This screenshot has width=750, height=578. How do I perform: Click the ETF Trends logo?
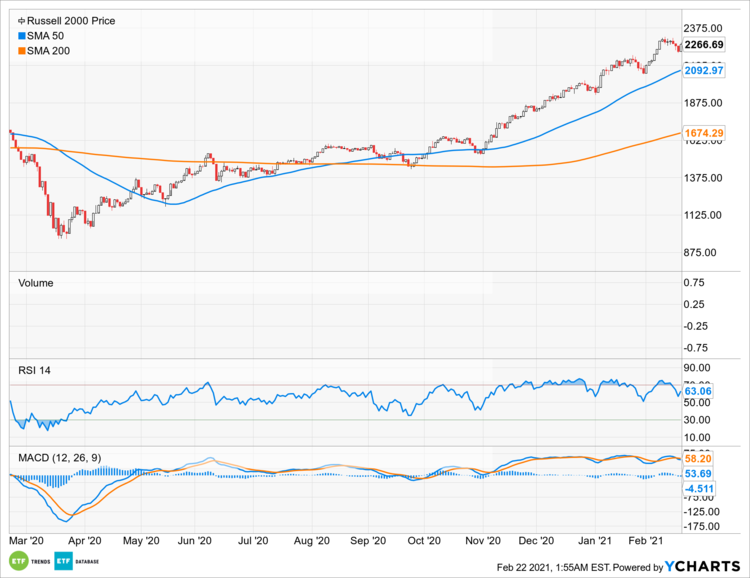click(30, 559)
